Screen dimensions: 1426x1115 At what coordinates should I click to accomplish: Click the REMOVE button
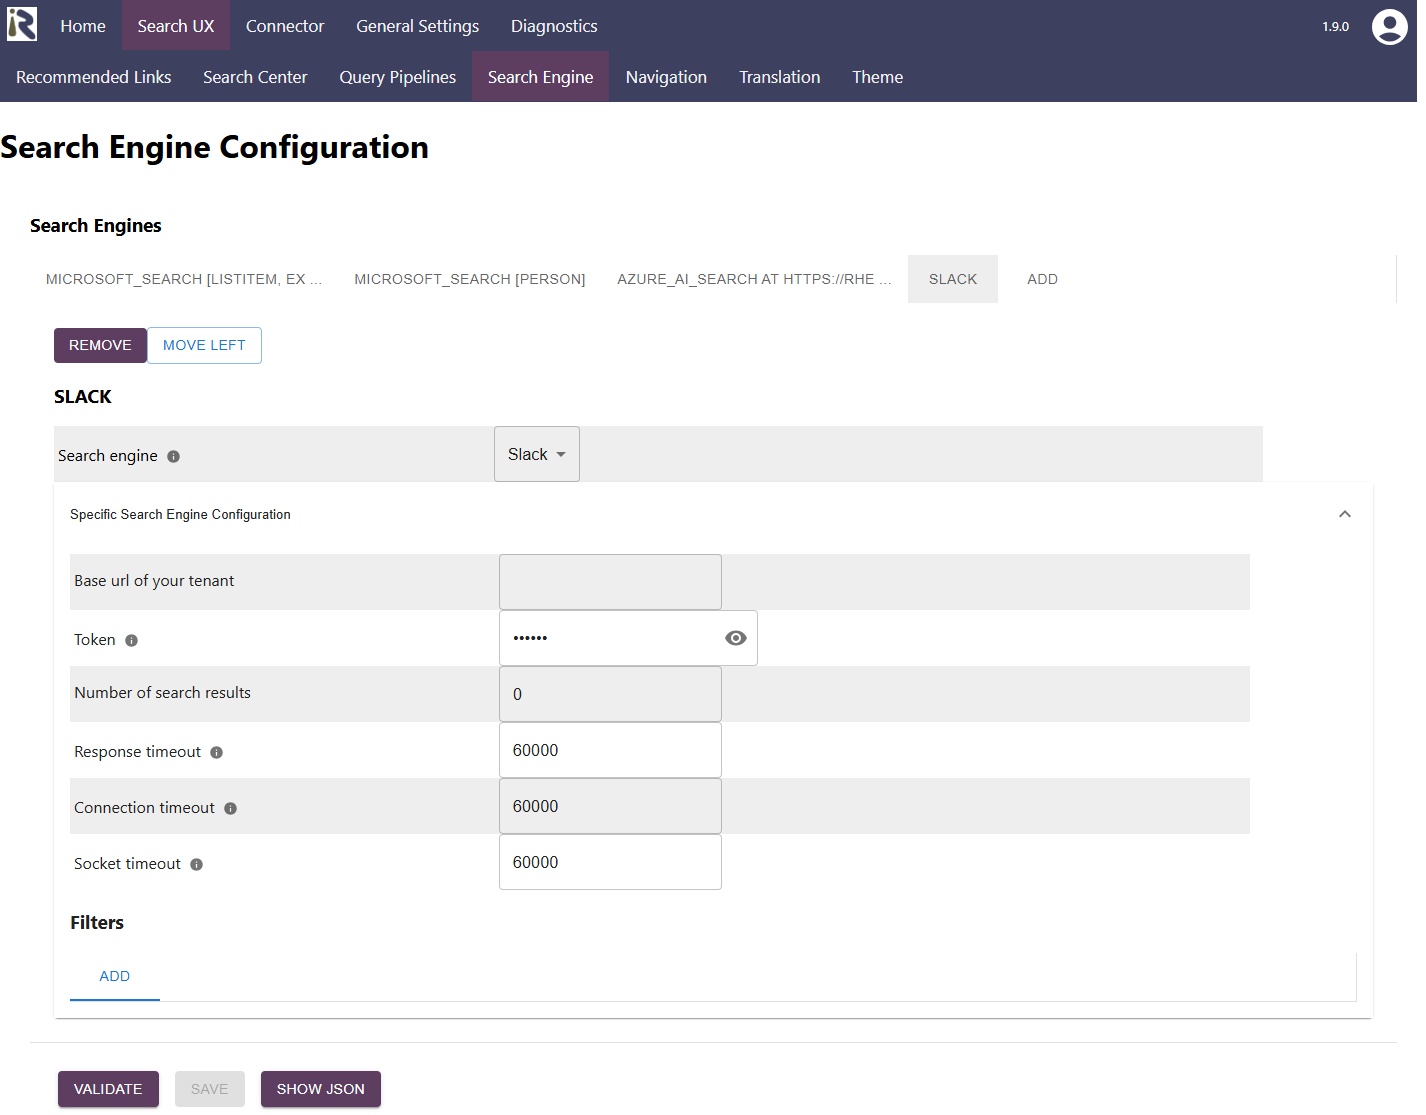pyautogui.click(x=100, y=345)
